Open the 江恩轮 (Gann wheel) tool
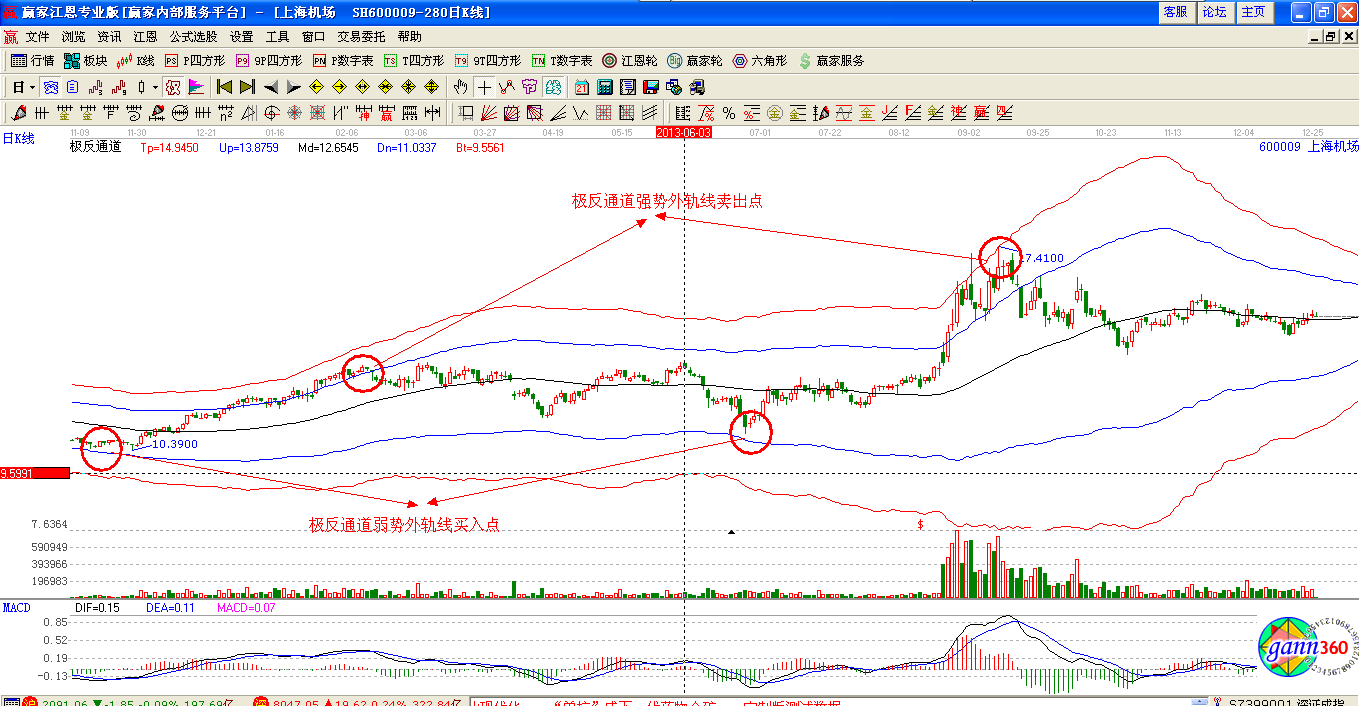The image size is (1359, 706). 629,61
